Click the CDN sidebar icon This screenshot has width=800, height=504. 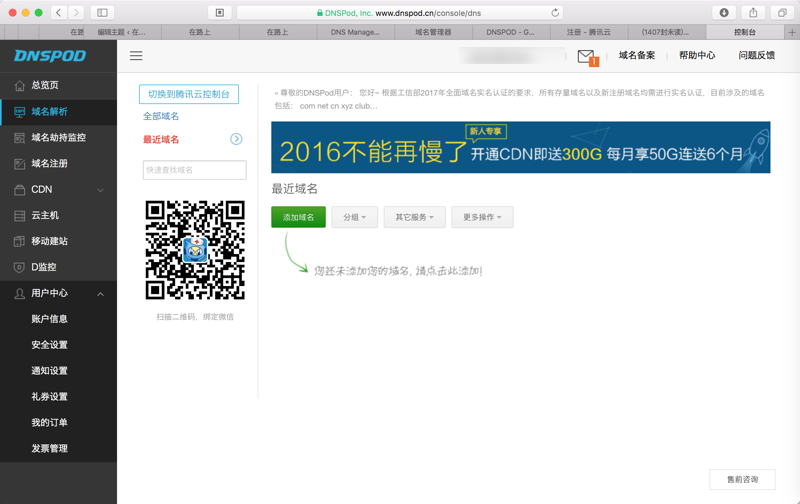point(19,190)
